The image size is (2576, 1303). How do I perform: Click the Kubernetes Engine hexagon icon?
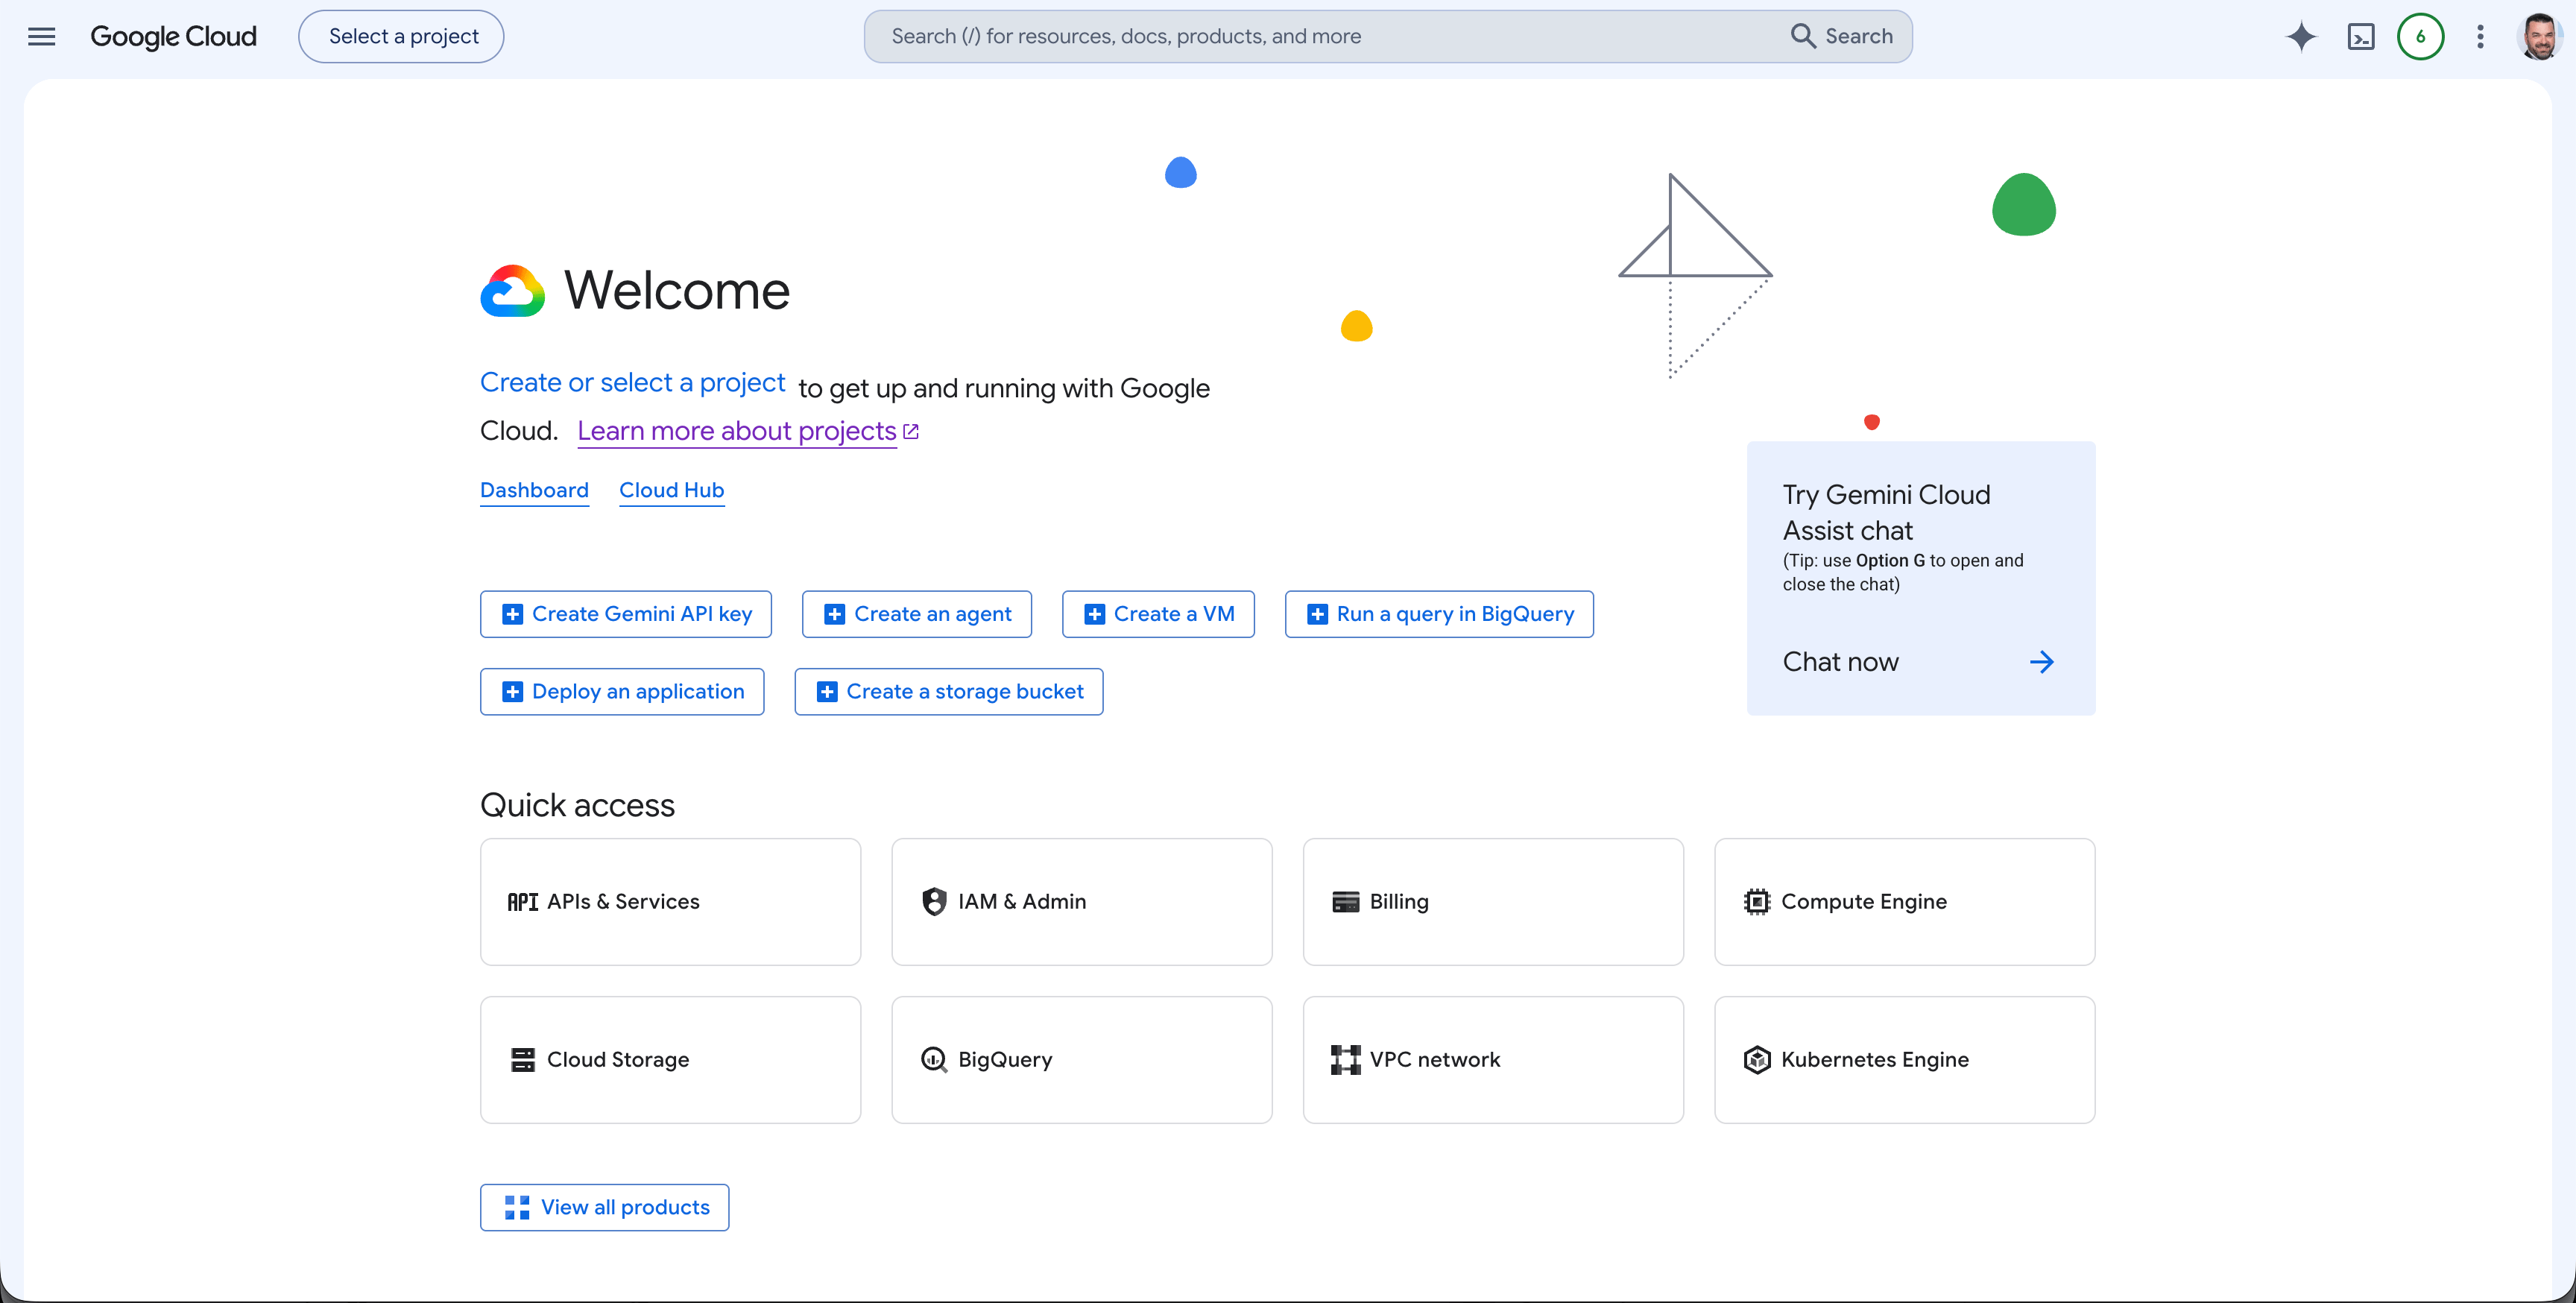[x=1757, y=1060]
